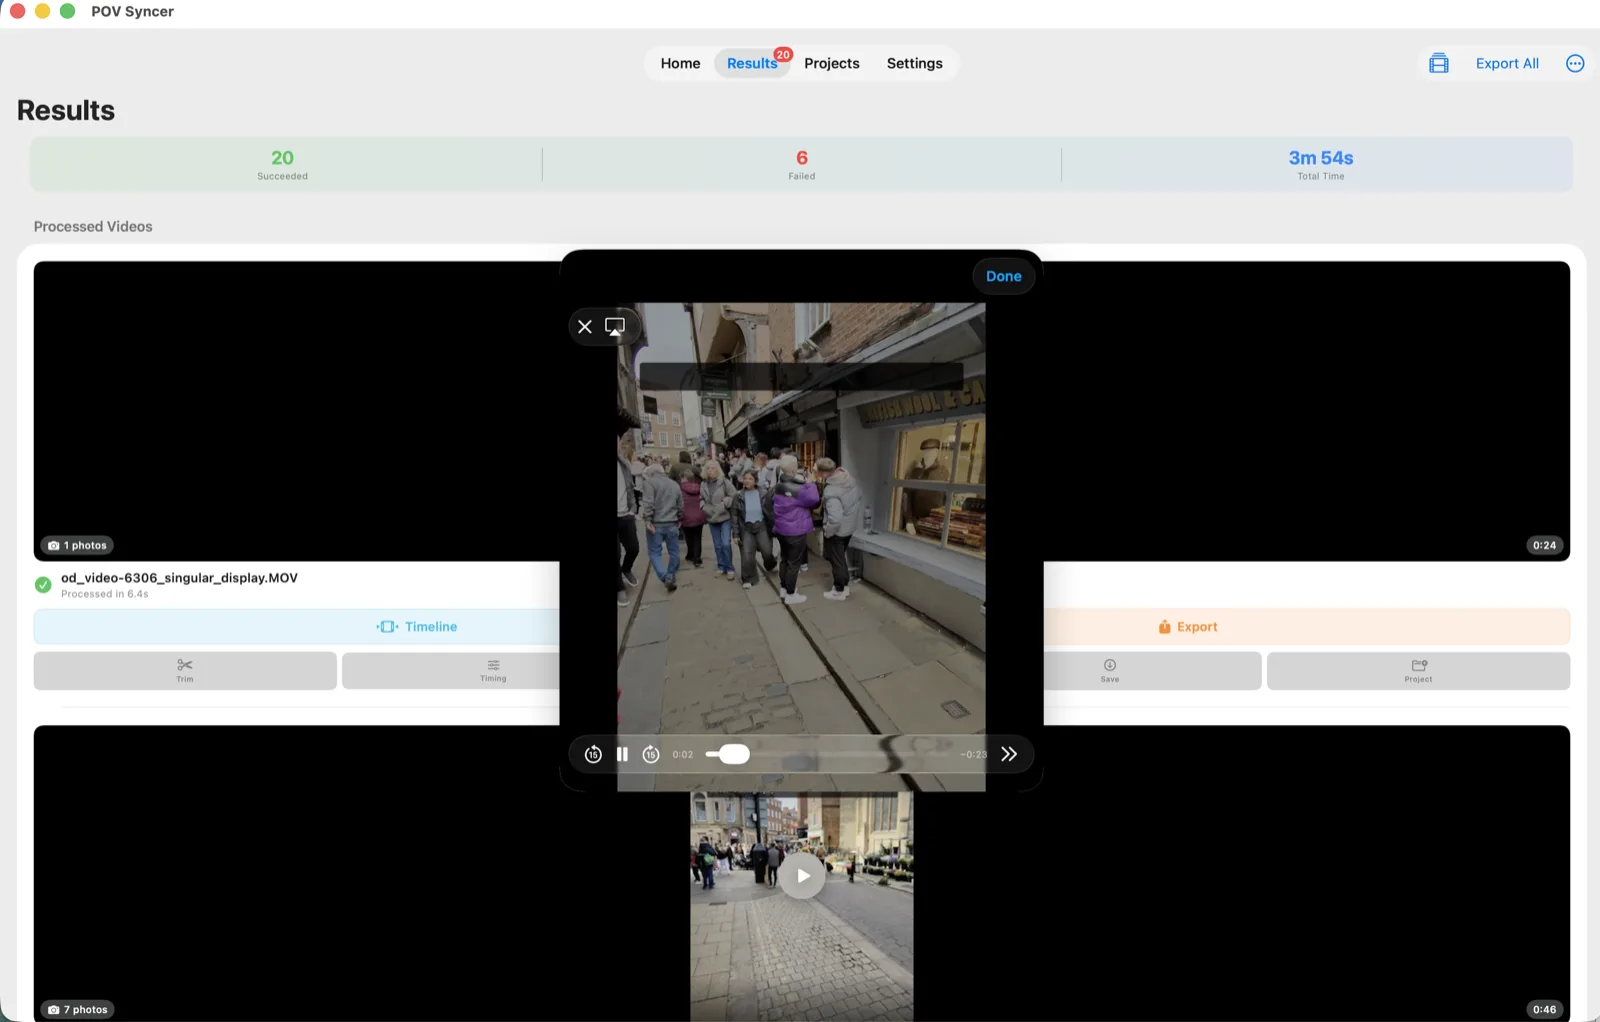The height and width of the screenshot is (1022, 1600).
Task: Click the Save download icon button
Action: [x=1110, y=671]
